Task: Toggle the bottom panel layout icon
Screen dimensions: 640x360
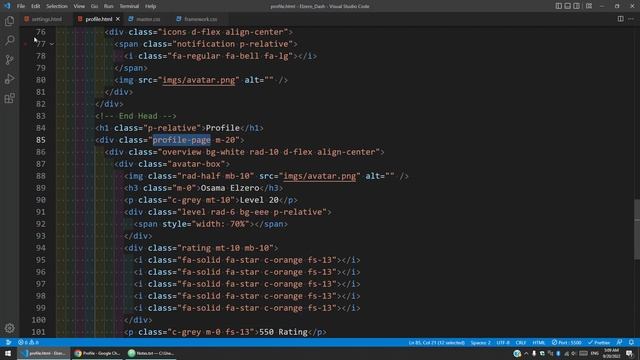Action: pyautogui.click(x=567, y=6)
